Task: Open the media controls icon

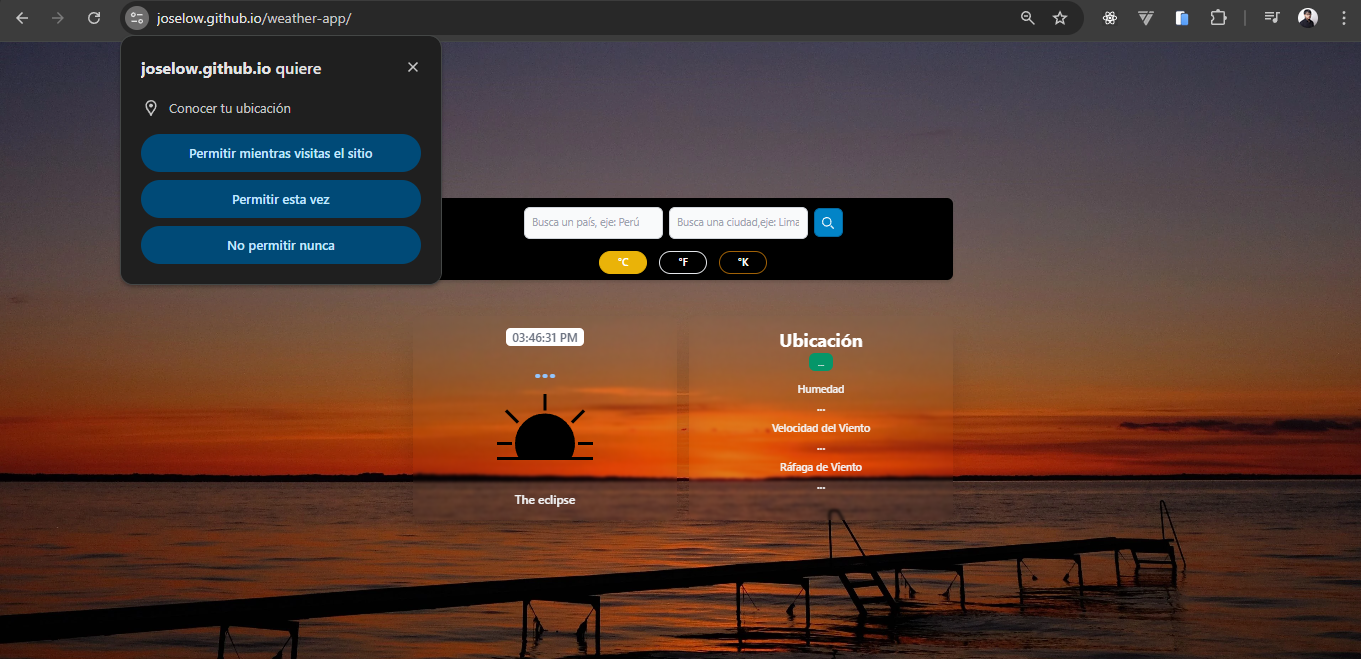Action: coord(1271,18)
